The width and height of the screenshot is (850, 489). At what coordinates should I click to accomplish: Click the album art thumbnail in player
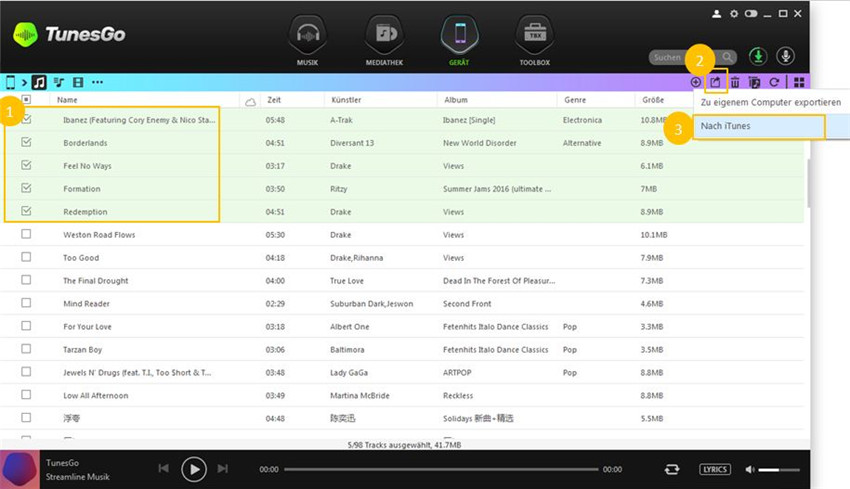point(20,469)
